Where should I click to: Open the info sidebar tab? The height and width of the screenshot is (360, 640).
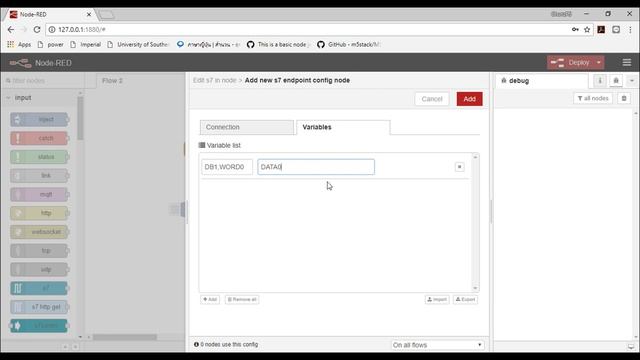(600, 81)
